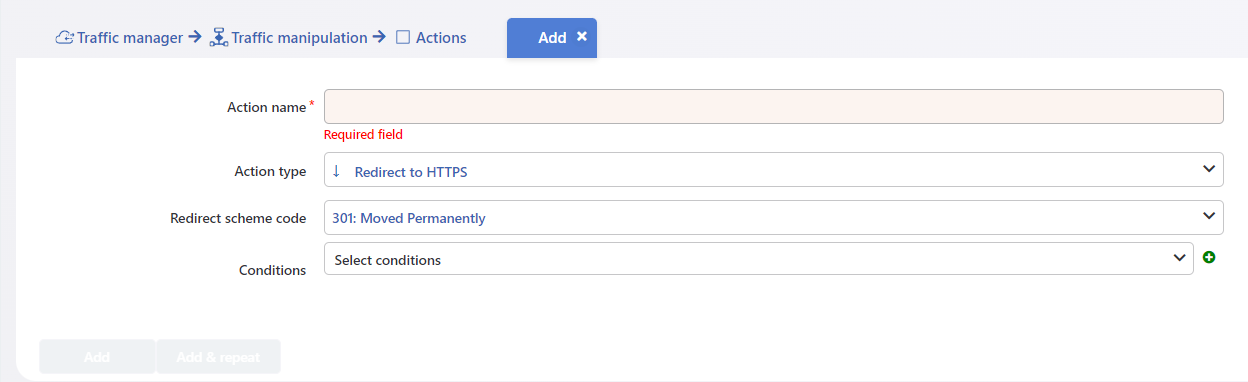This screenshot has height=382, width=1248.
Task: Focus the Action name input field
Action: coord(774,107)
